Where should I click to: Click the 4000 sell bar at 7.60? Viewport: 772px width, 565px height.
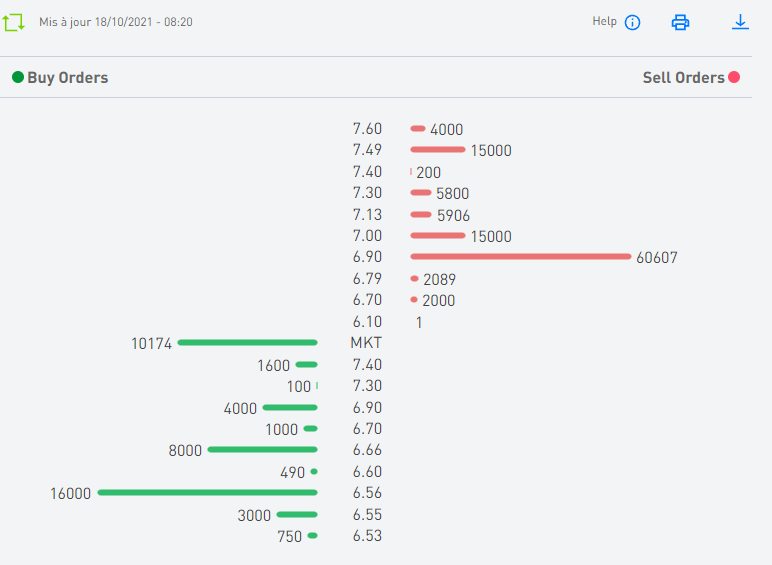click(418, 129)
